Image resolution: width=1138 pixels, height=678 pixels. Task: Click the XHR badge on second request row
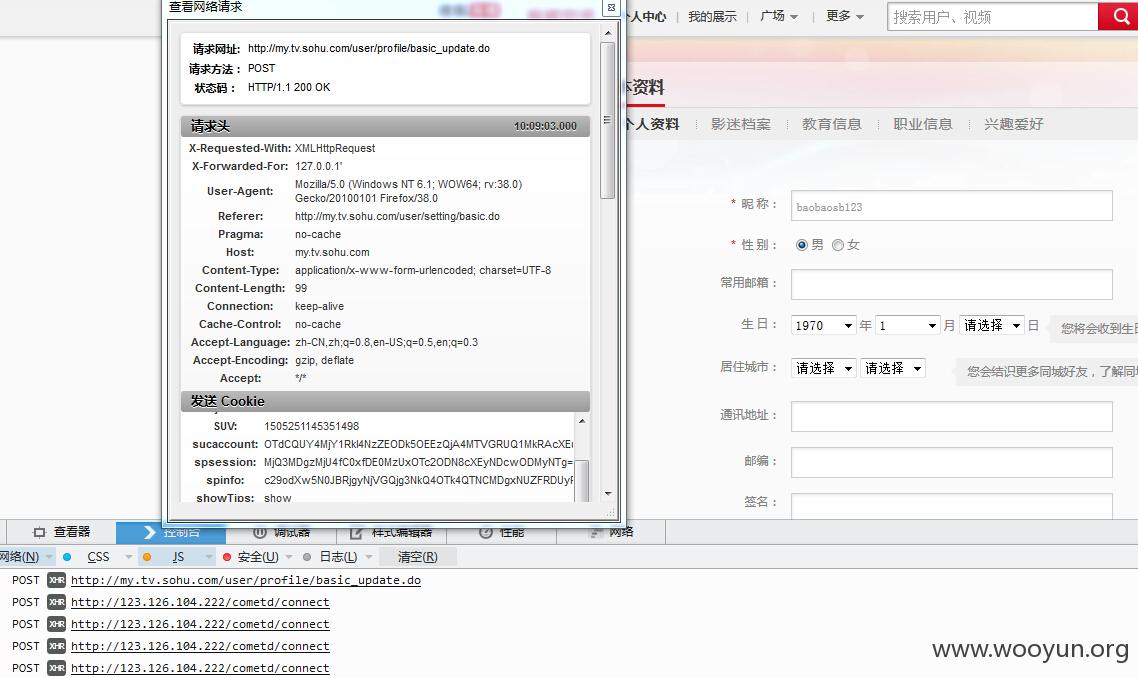(57, 602)
